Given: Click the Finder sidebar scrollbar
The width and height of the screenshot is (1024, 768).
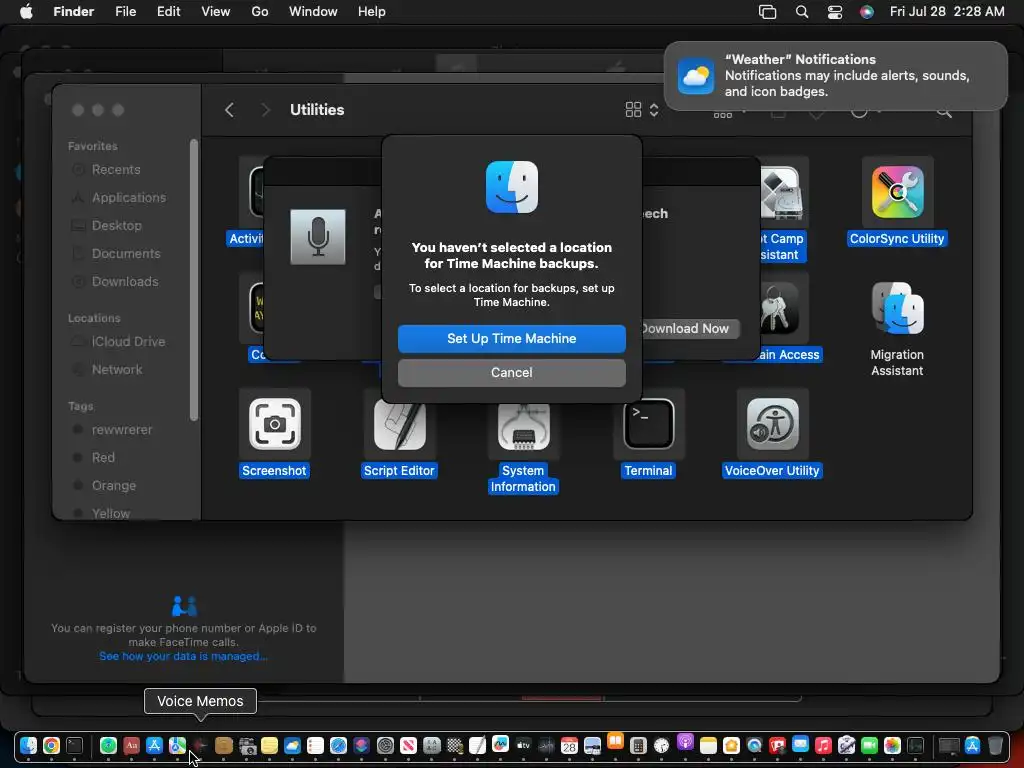Looking at the screenshot, I should 193,280.
